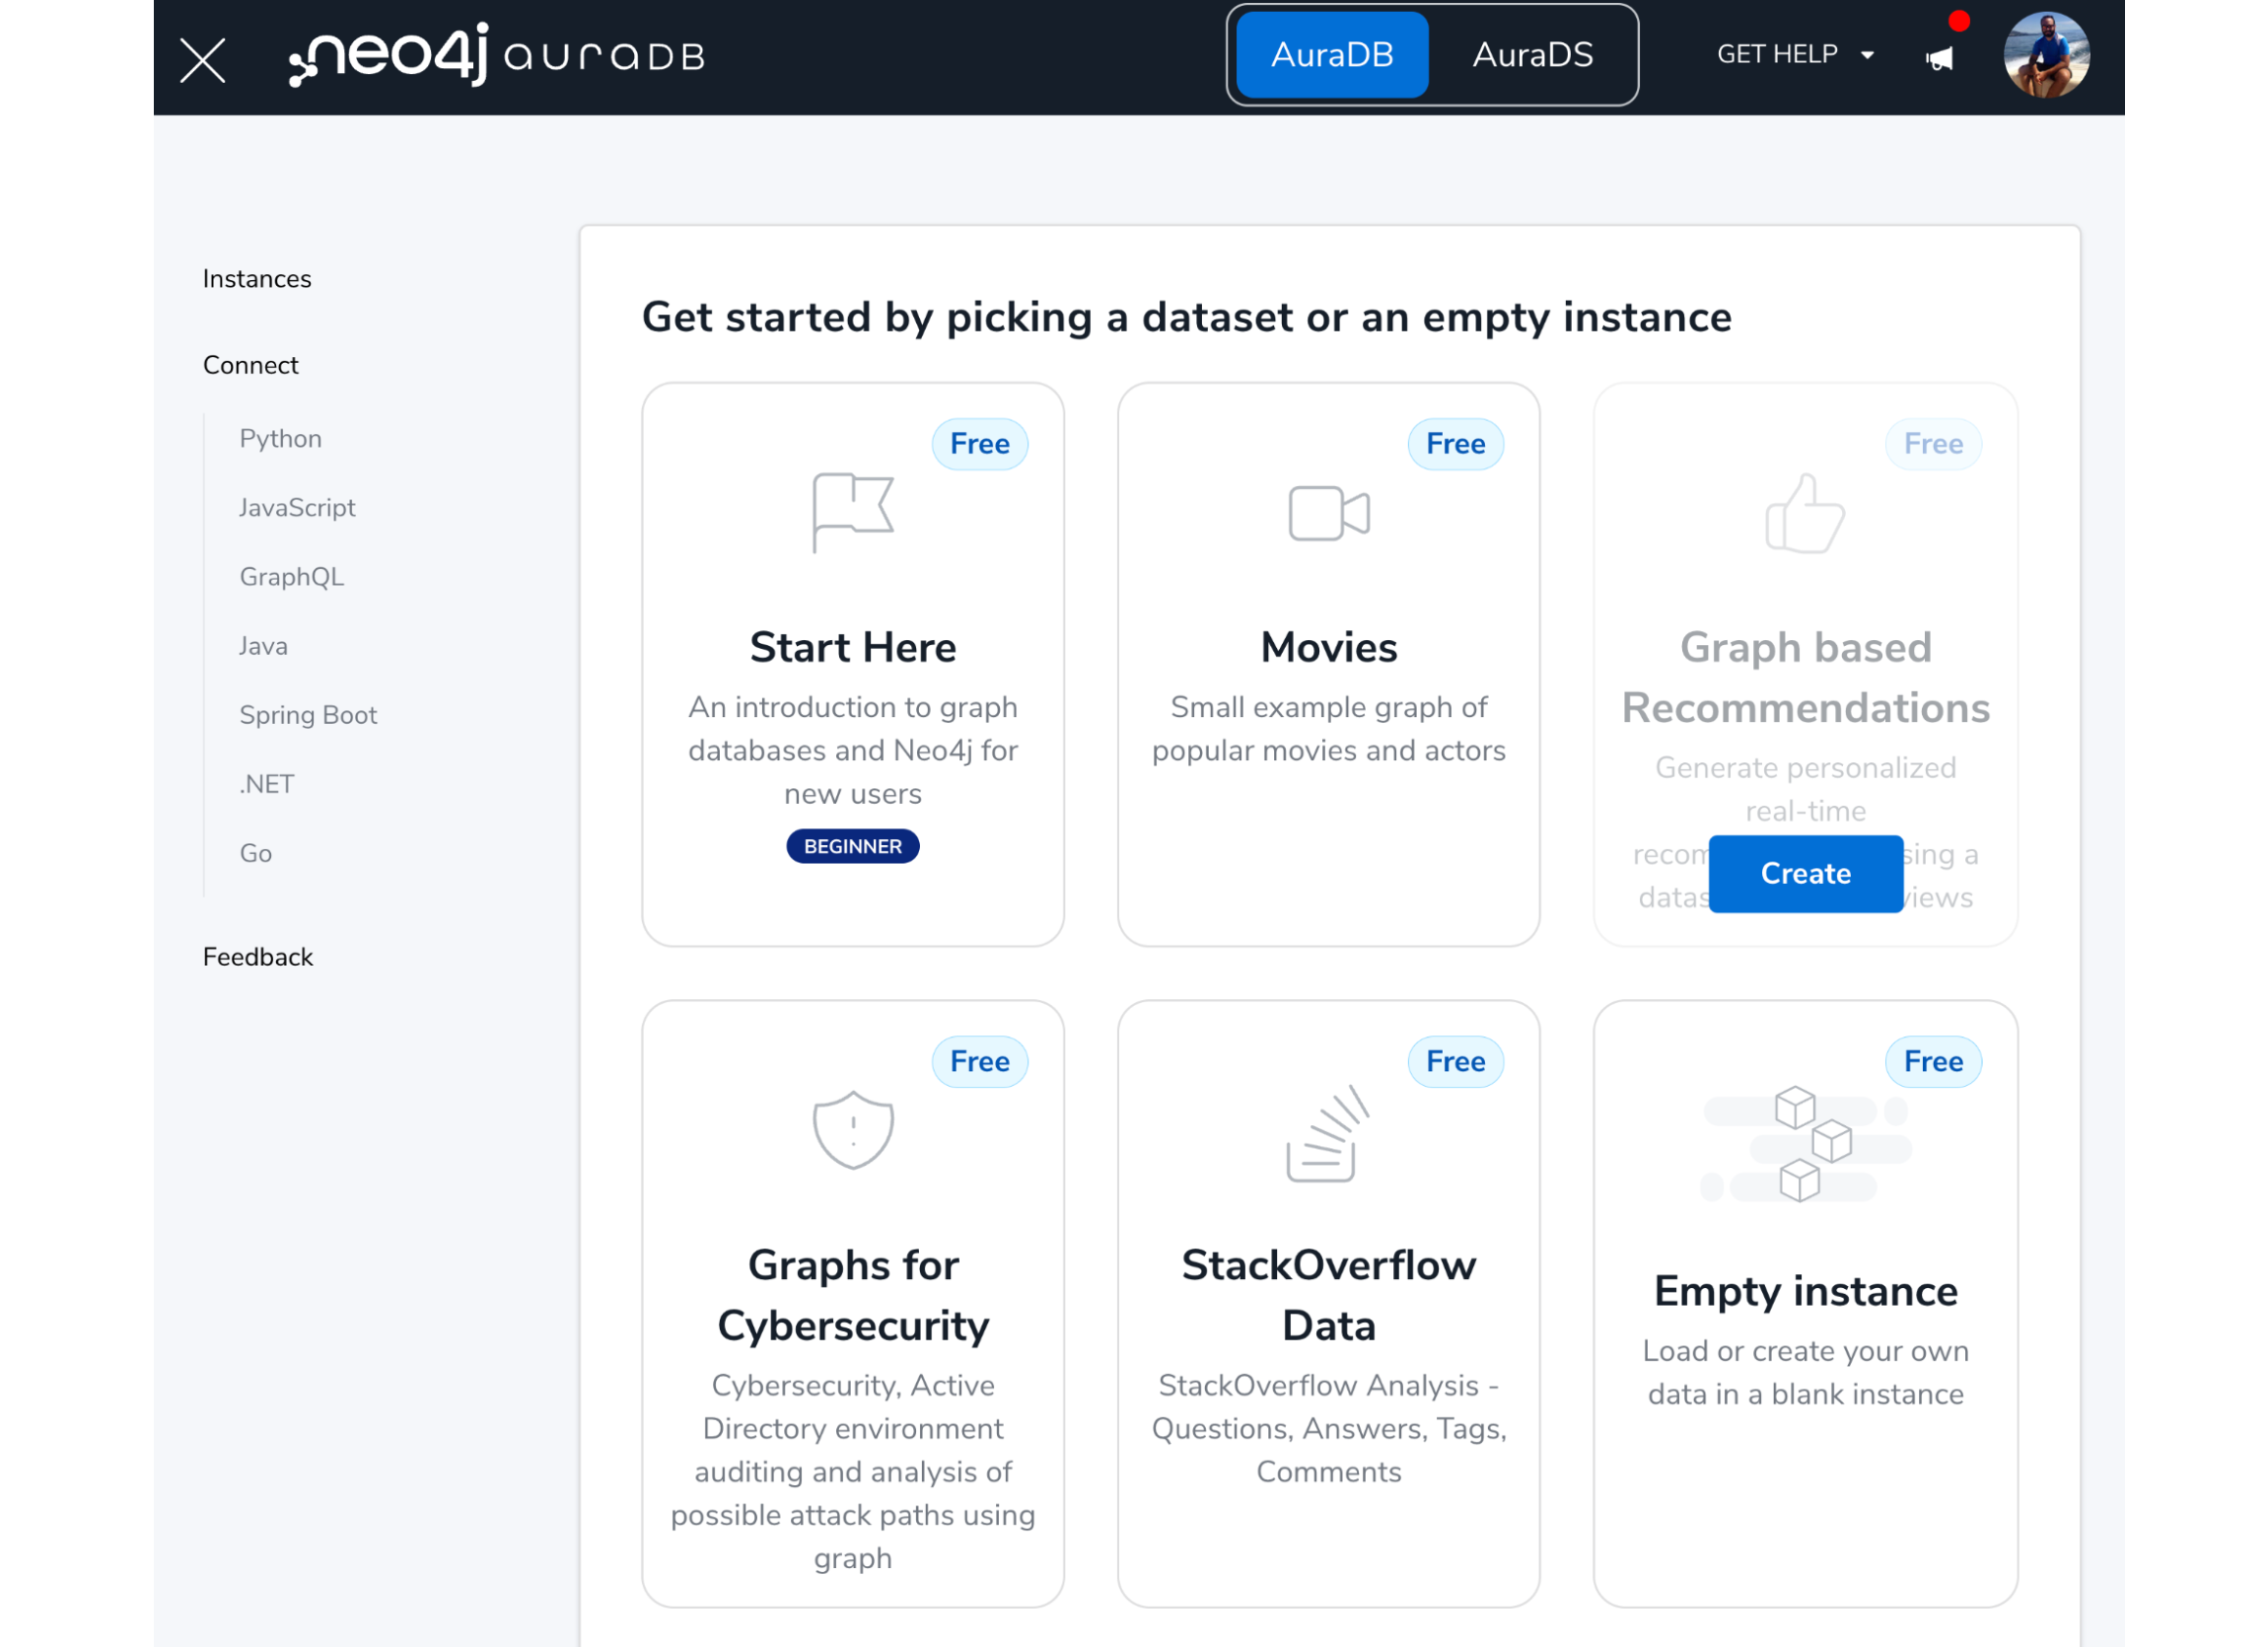Click the BEGINNER badge on Start Here
The width and height of the screenshot is (2268, 1648).
click(852, 845)
